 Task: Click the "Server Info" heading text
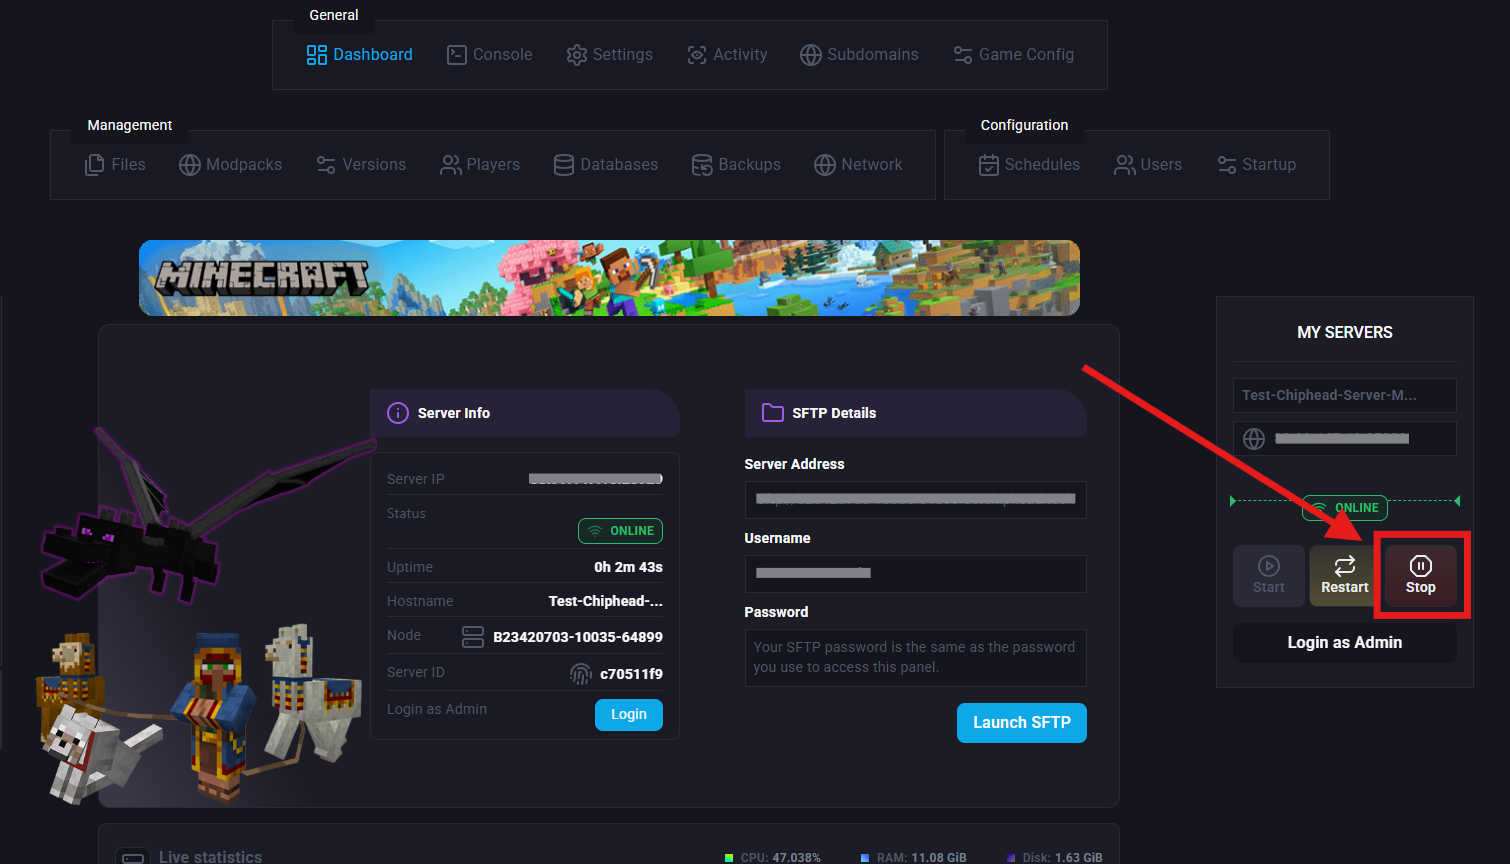click(454, 413)
